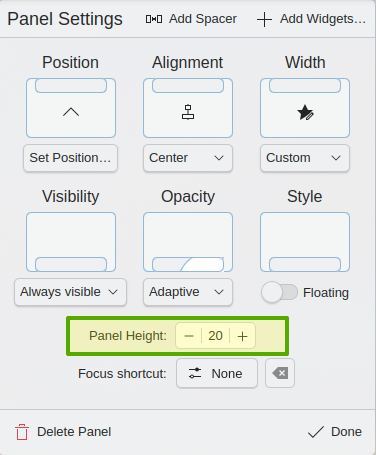Click the None focus shortcut button
Viewport: 376px width, 455px height.
(x=217, y=373)
